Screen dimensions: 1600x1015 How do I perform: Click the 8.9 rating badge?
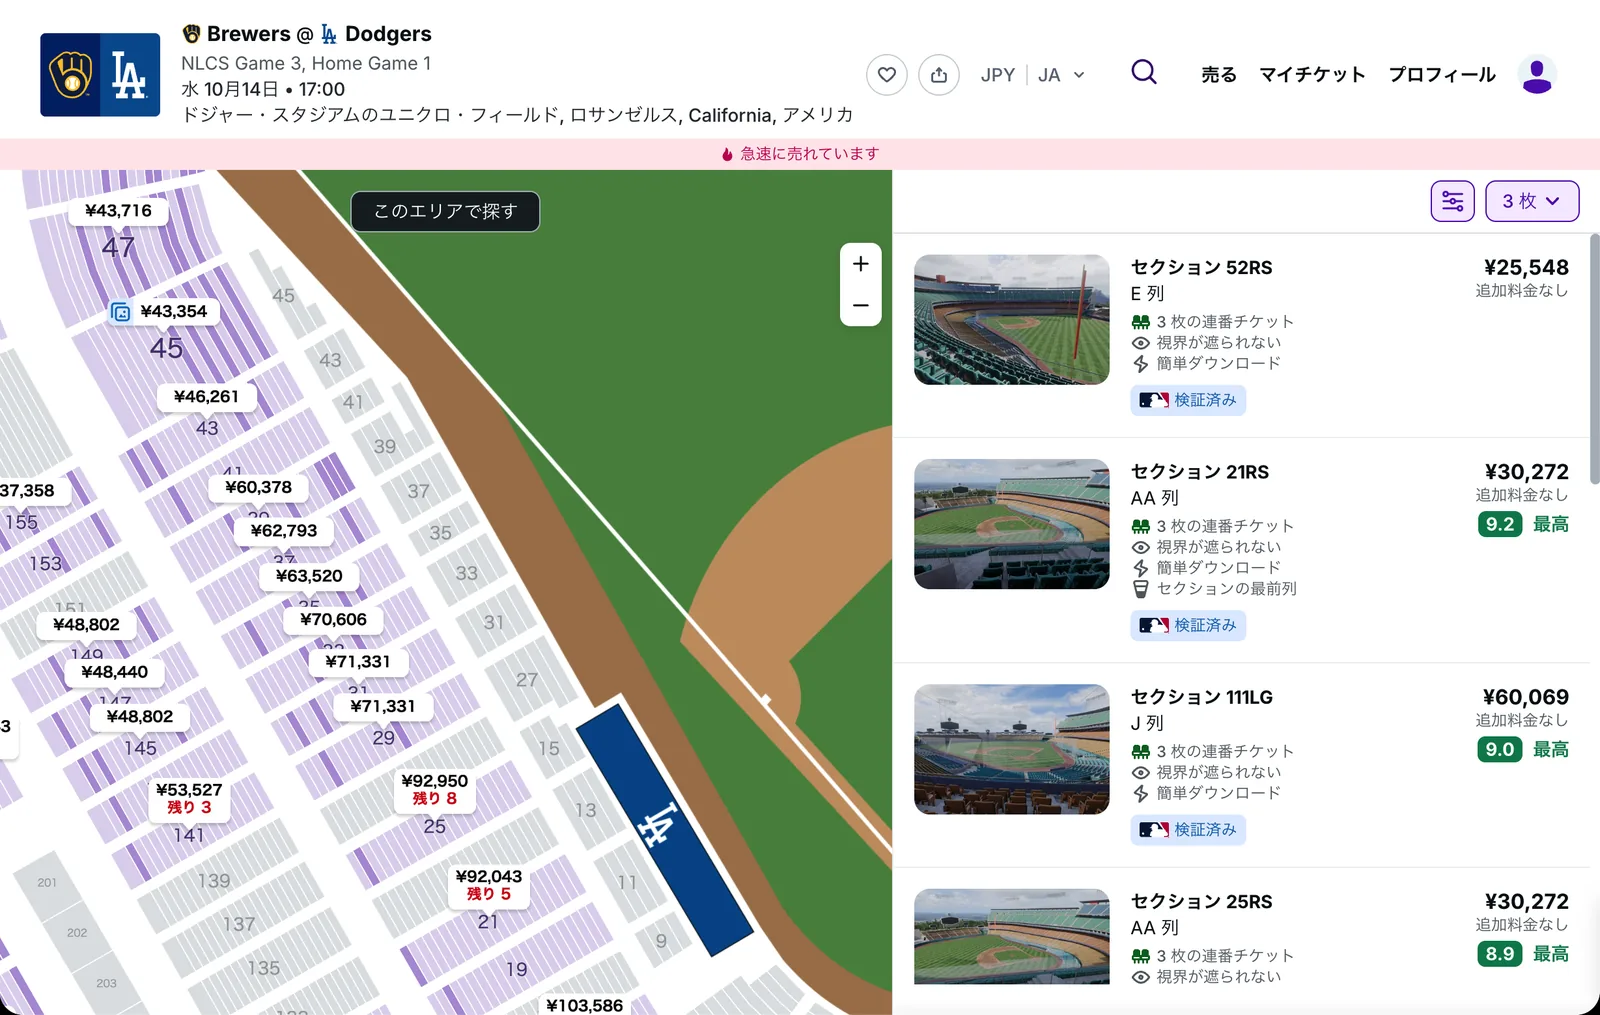coord(1500,954)
